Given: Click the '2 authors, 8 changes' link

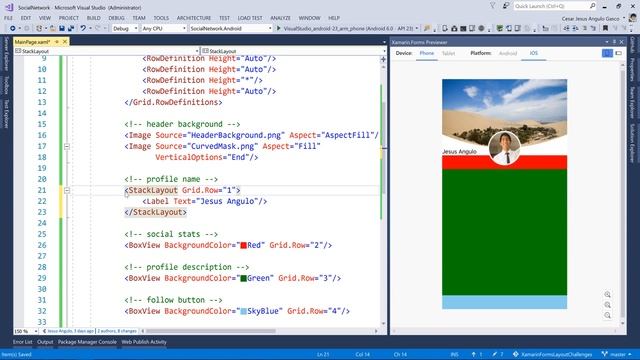Looking at the screenshot, I should (x=117, y=331).
